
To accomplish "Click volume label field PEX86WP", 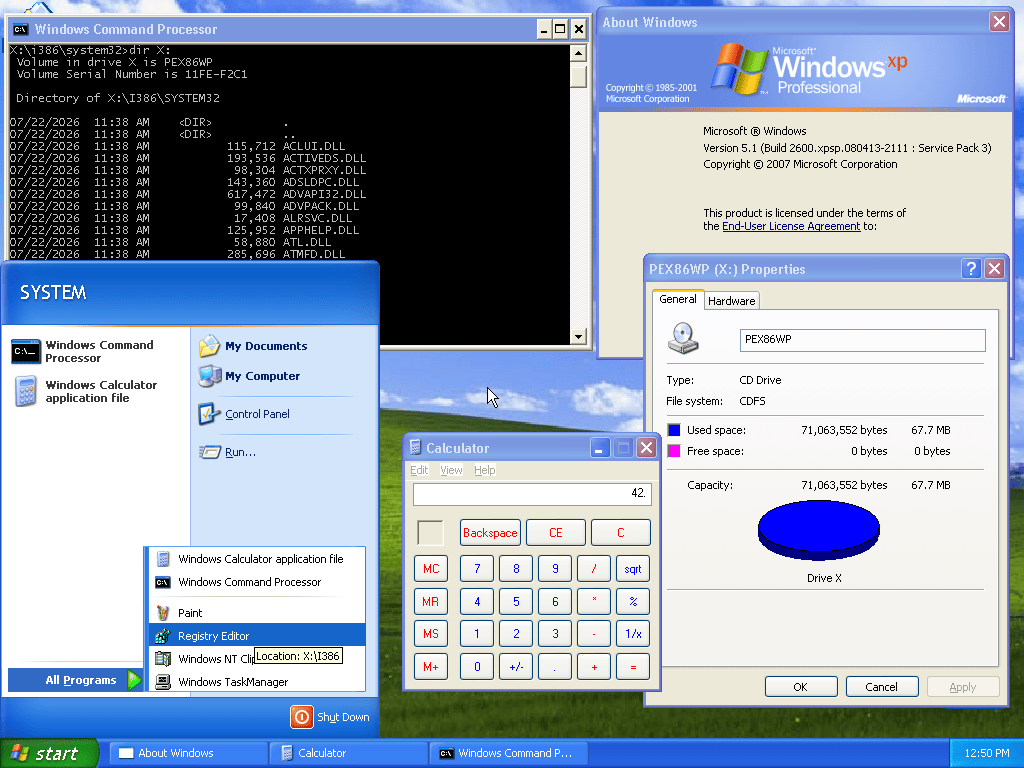I will pyautogui.click(x=862, y=340).
